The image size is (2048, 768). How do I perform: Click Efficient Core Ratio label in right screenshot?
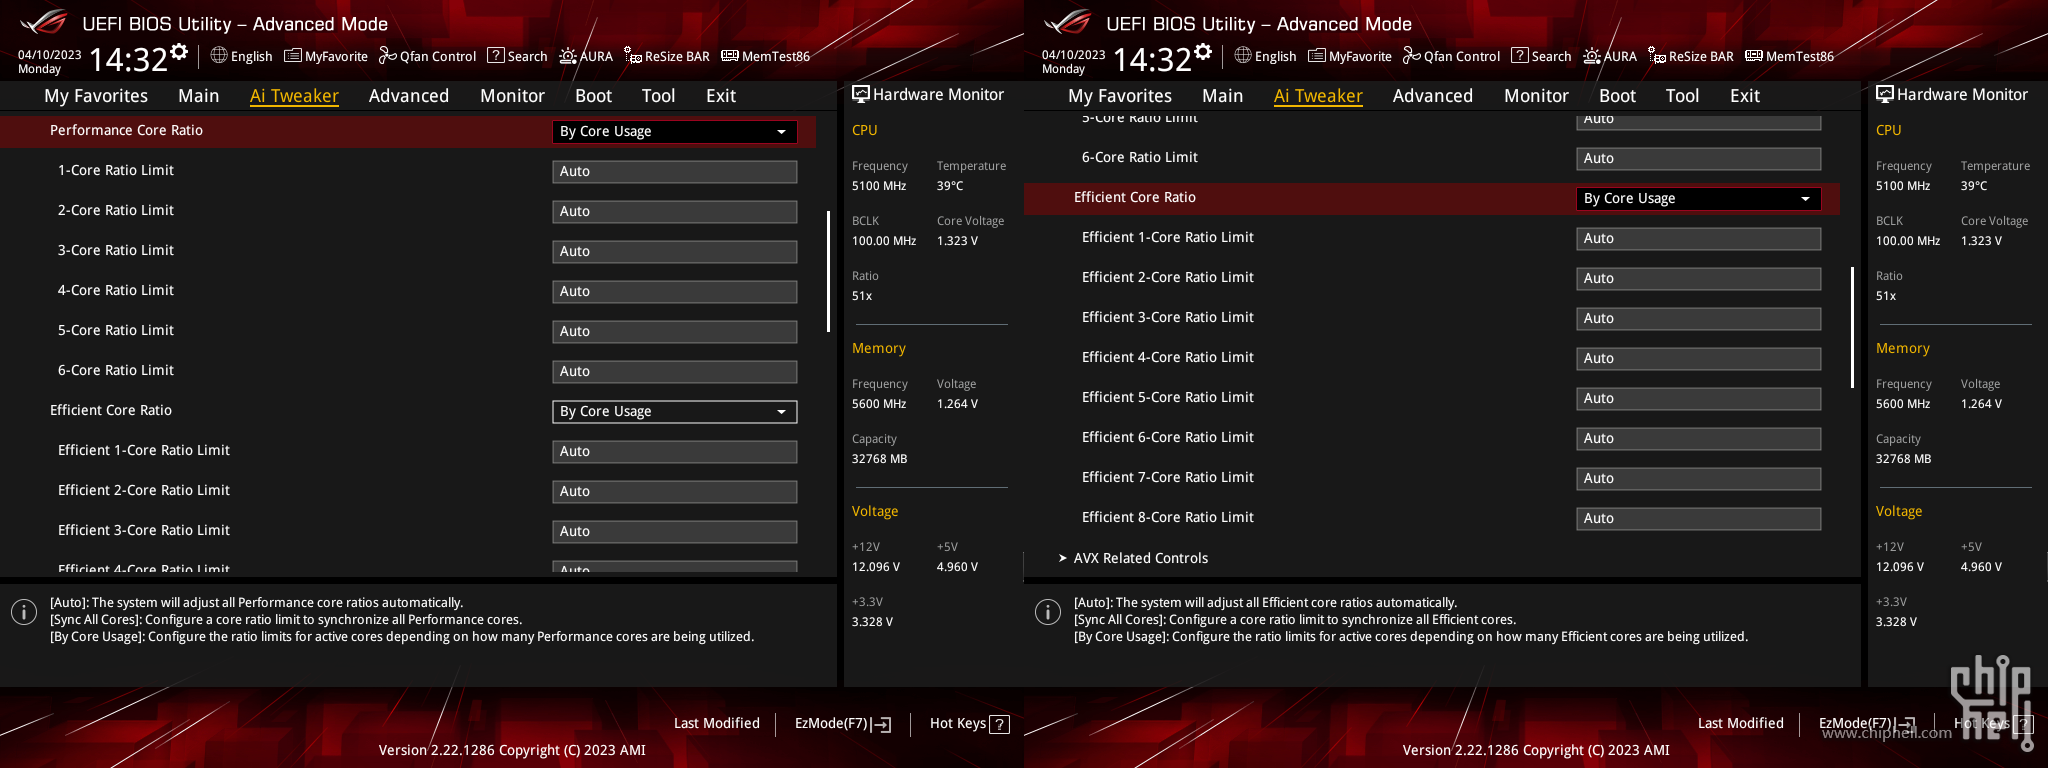(x=1134, y=198)
